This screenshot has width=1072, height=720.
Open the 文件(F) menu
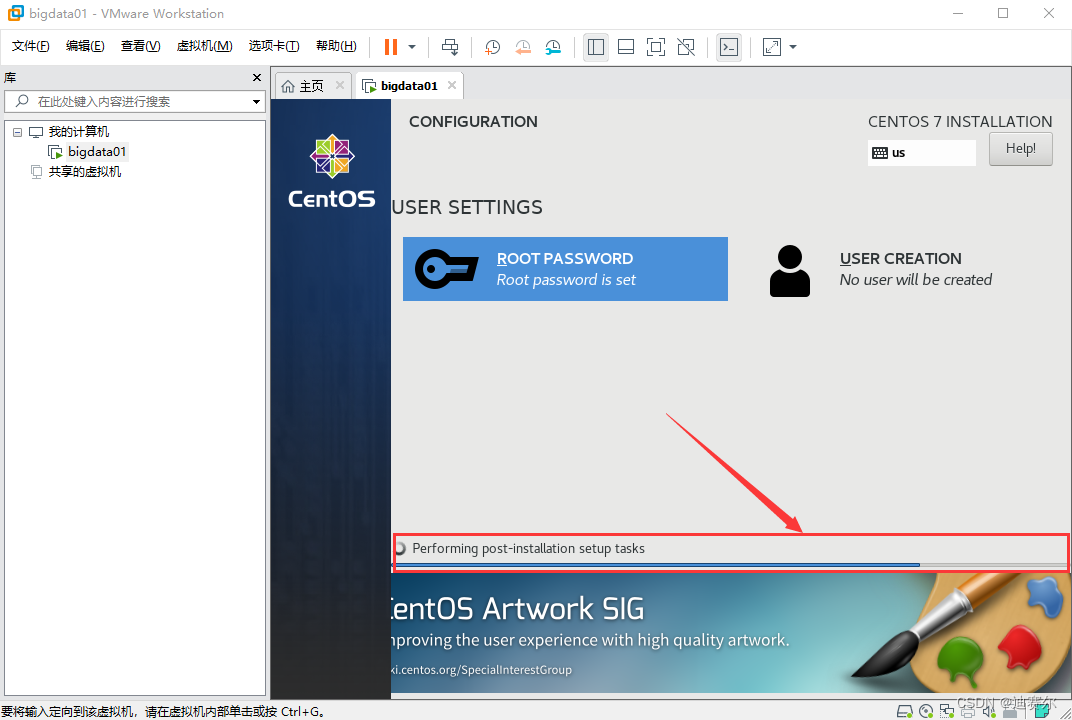30,46
